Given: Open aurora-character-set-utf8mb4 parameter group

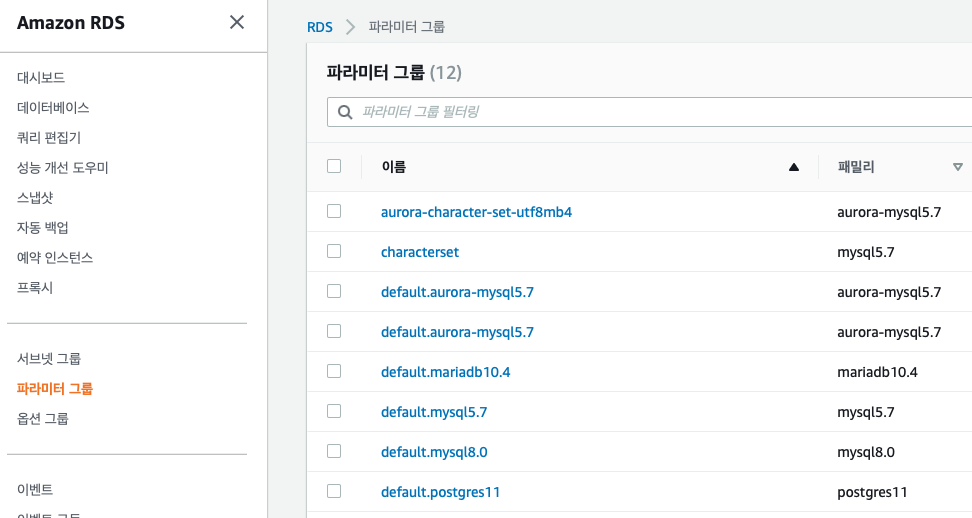Looking at the screenshot, I should click(x=476, y=212).
